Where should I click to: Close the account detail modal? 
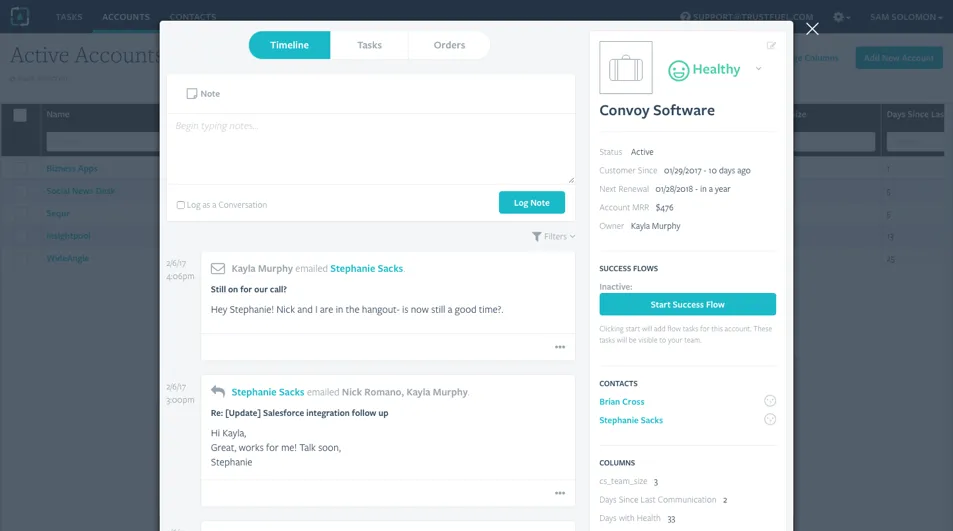pyautogui.click(x=812, y=29)
